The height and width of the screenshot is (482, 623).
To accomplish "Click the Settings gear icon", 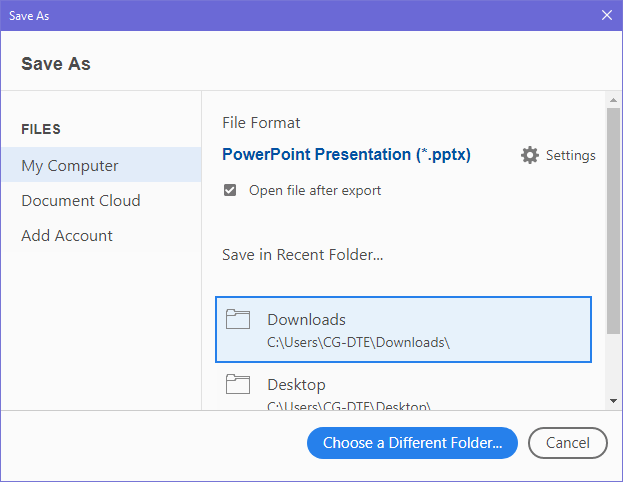I will 530,155.
